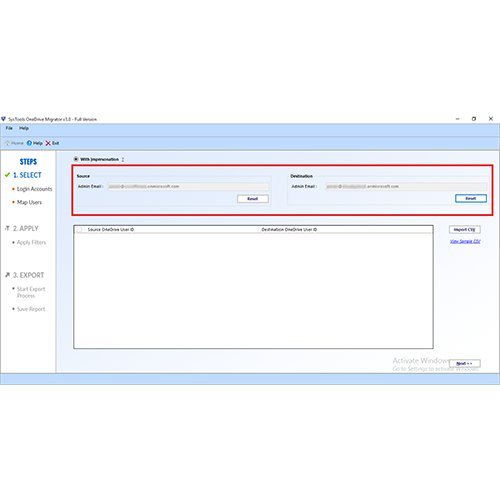This screenshot has width=500, height=500.
Task: Click the Import CSV button
Action: pos(465,230)
